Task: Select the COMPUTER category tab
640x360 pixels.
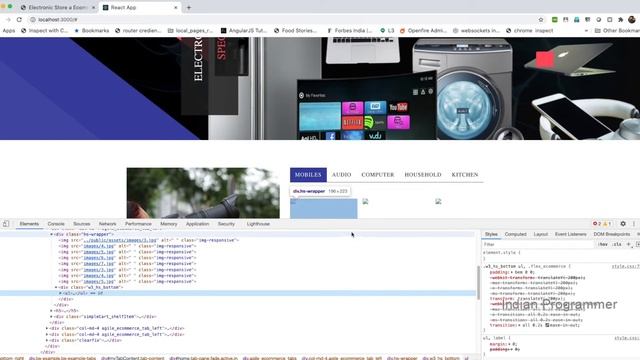Action: (x=378, y=175)
